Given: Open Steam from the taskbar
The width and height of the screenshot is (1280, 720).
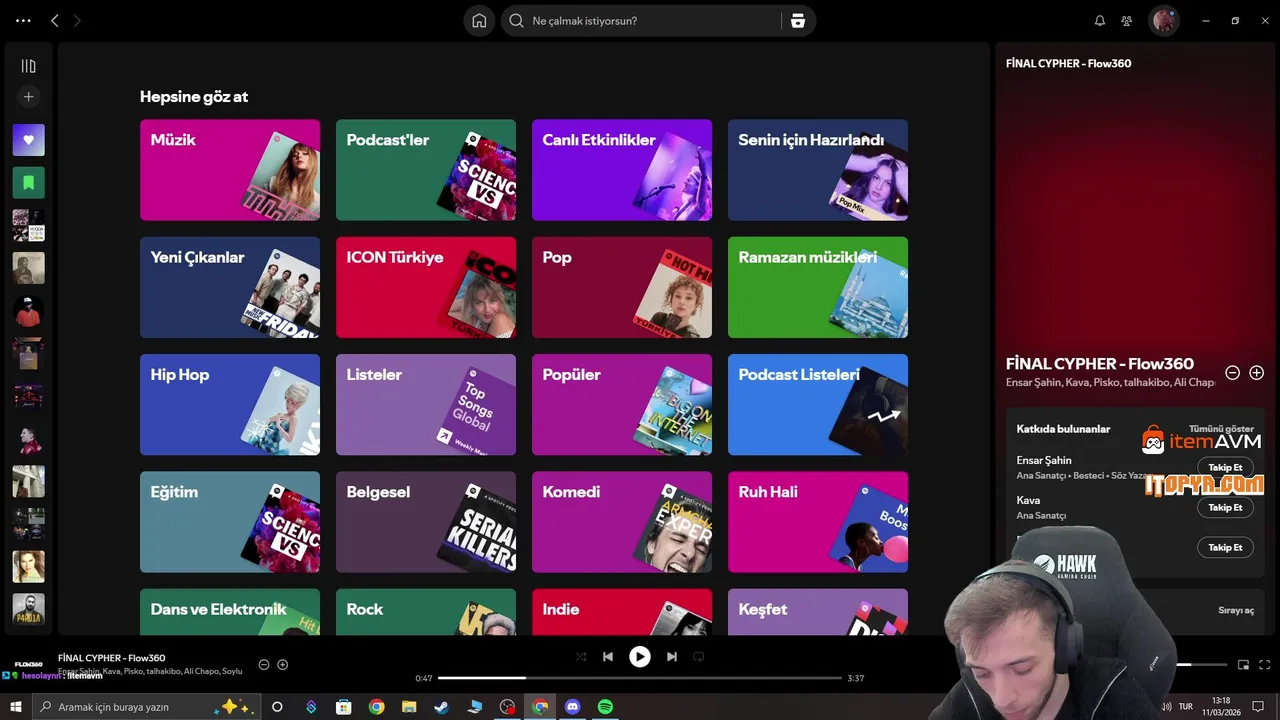Looking at the screenshot, I should [441, 707].
